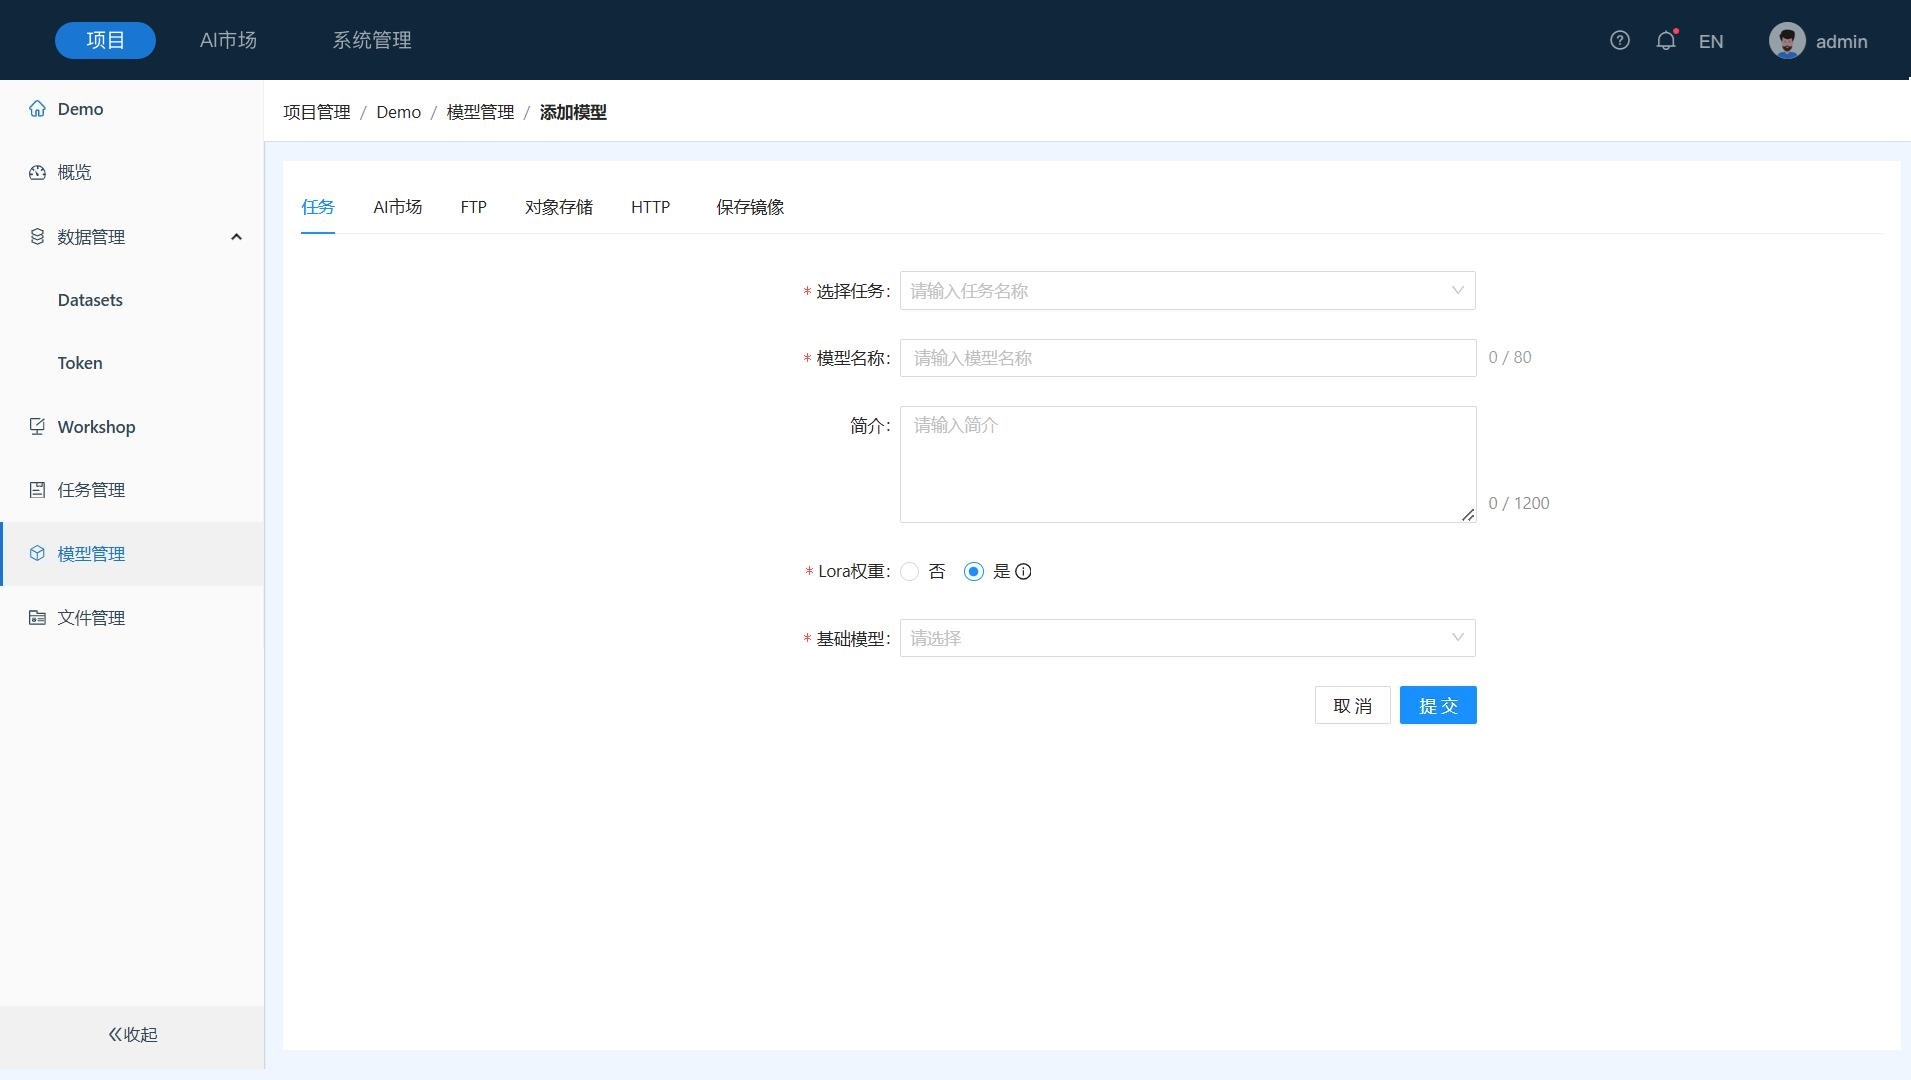Open the 基础模型 dropdown
Image resolution: width=1911 pixels, height=1080 pixels.
[1187, 638]
